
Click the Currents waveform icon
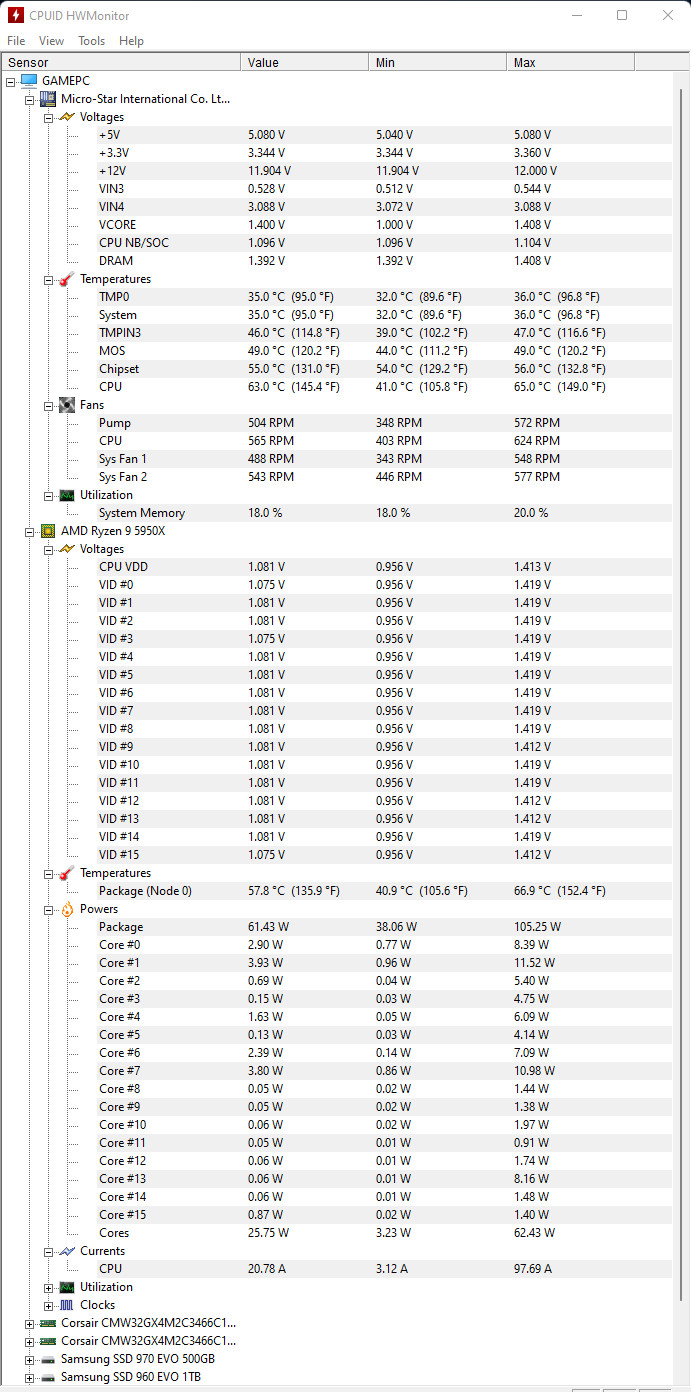(x=67, y=1251)
